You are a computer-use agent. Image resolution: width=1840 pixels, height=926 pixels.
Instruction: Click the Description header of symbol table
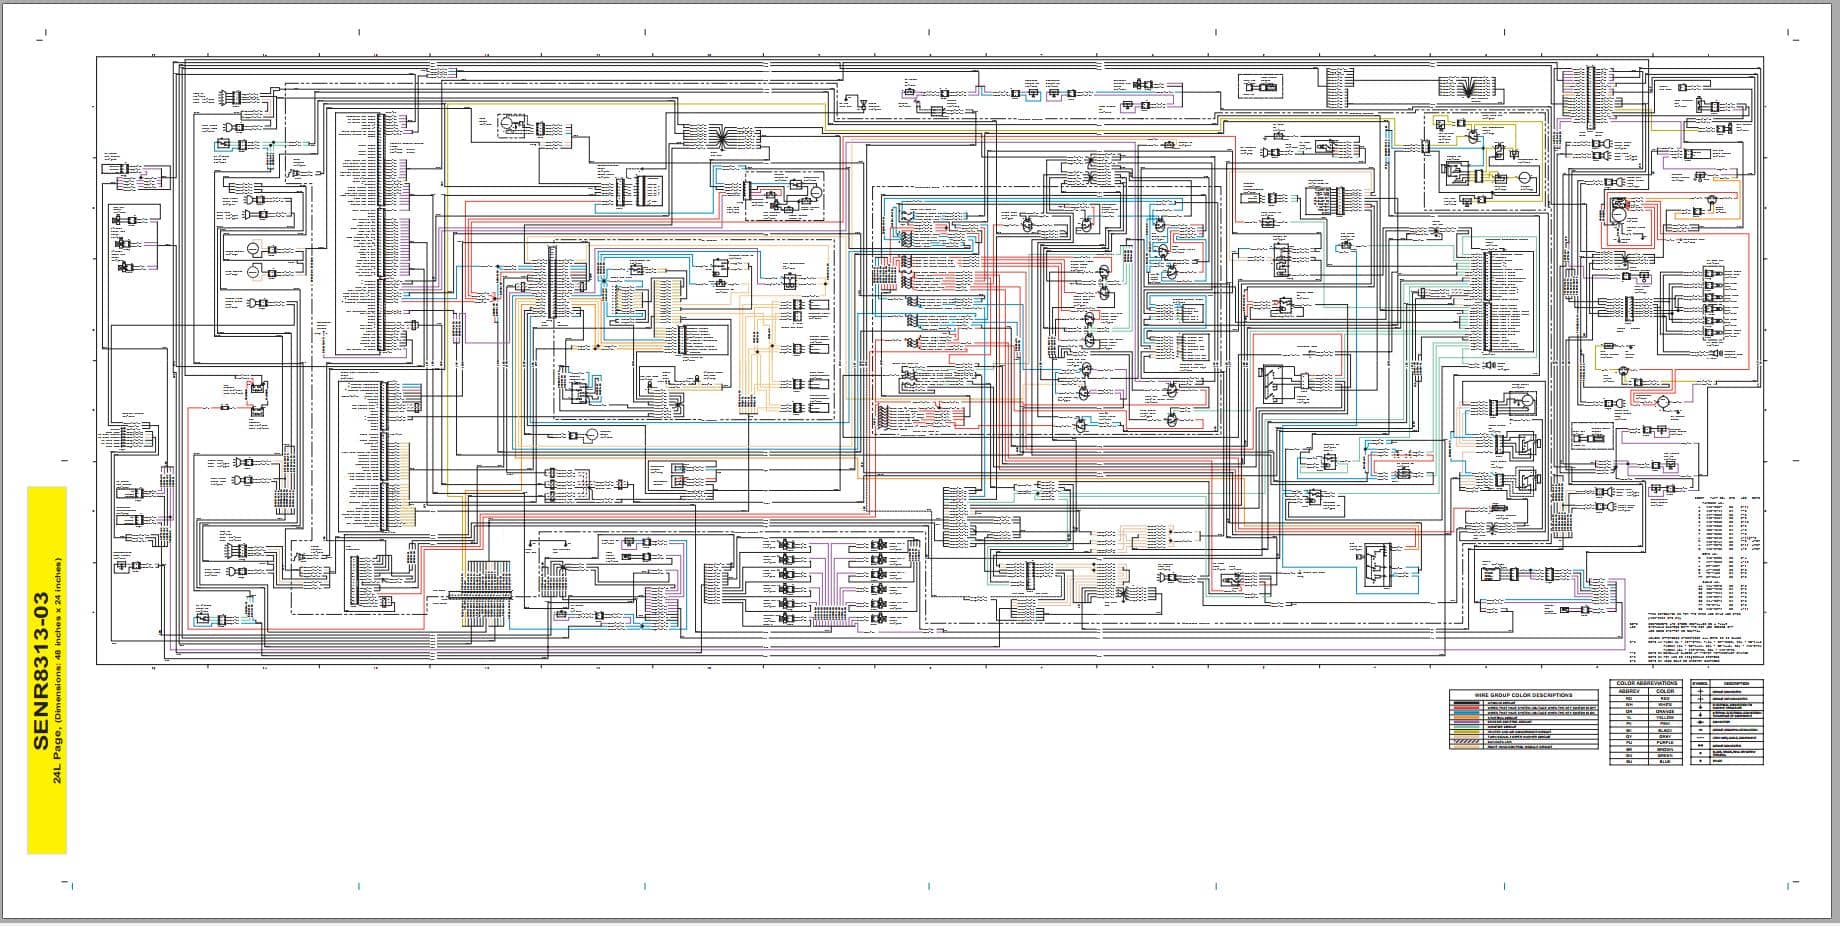coord(1736,683)
